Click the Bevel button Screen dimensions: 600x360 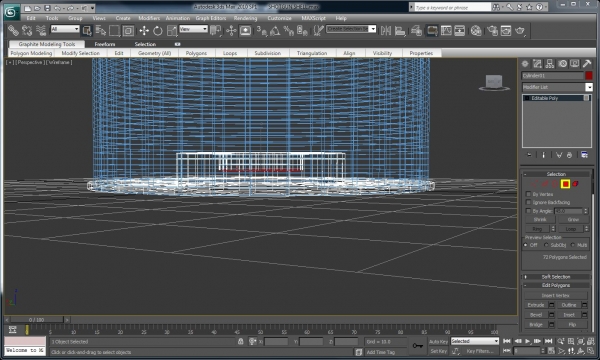click(x=536, y=315)
